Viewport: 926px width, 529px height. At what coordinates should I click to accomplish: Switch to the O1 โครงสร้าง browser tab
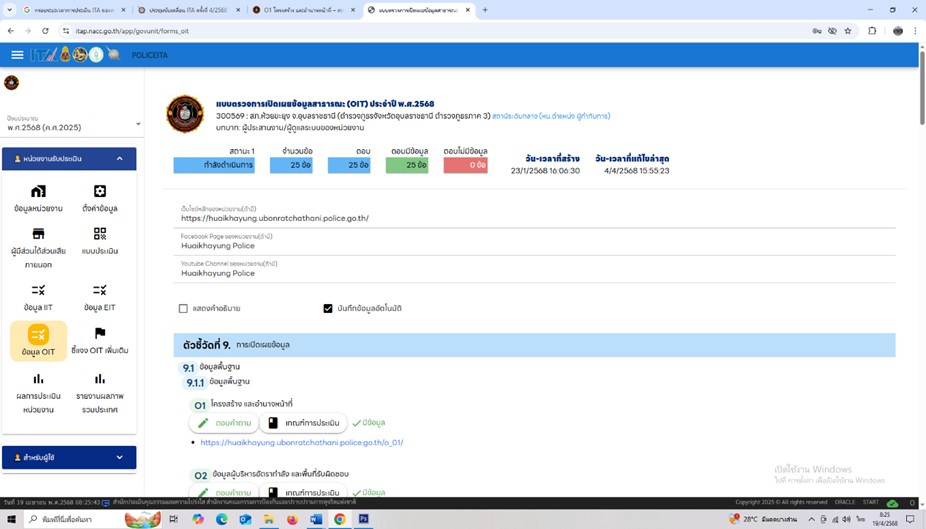[300, 10]
